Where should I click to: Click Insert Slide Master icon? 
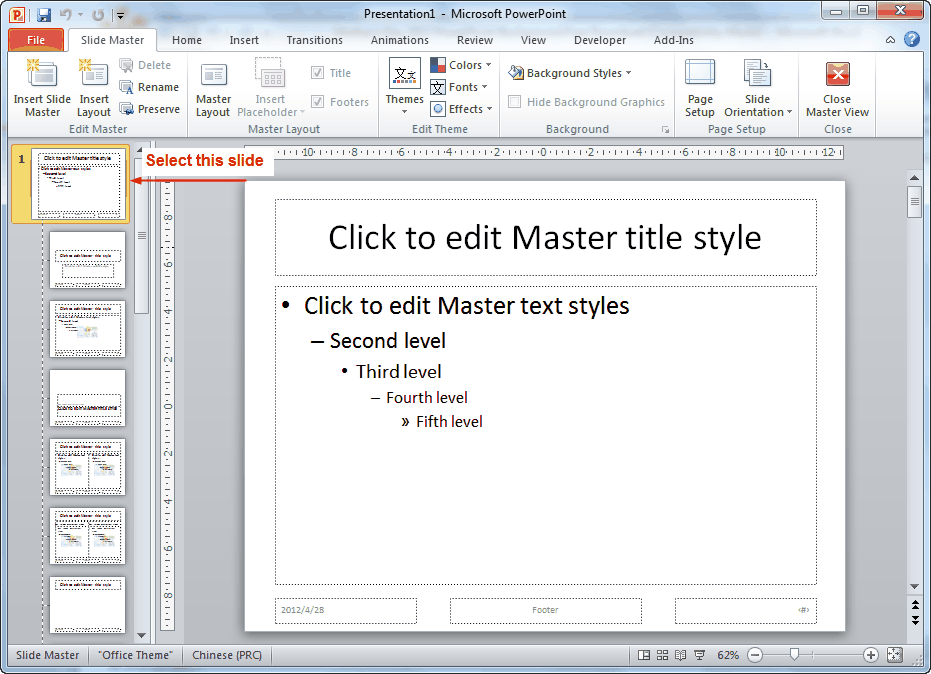tap(42, 88)
